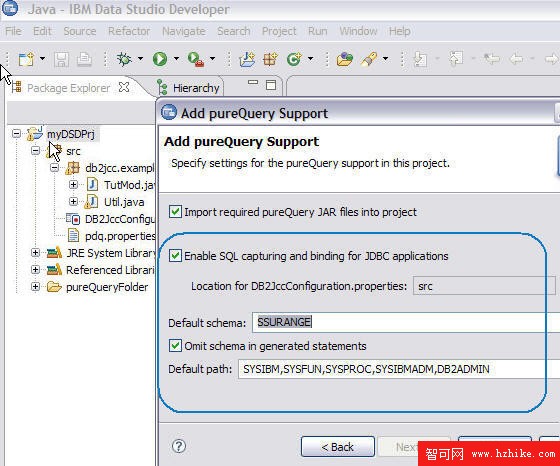Screen dimensions: 560x466
Task: Open the Search menu
Action: coord(234,31)
